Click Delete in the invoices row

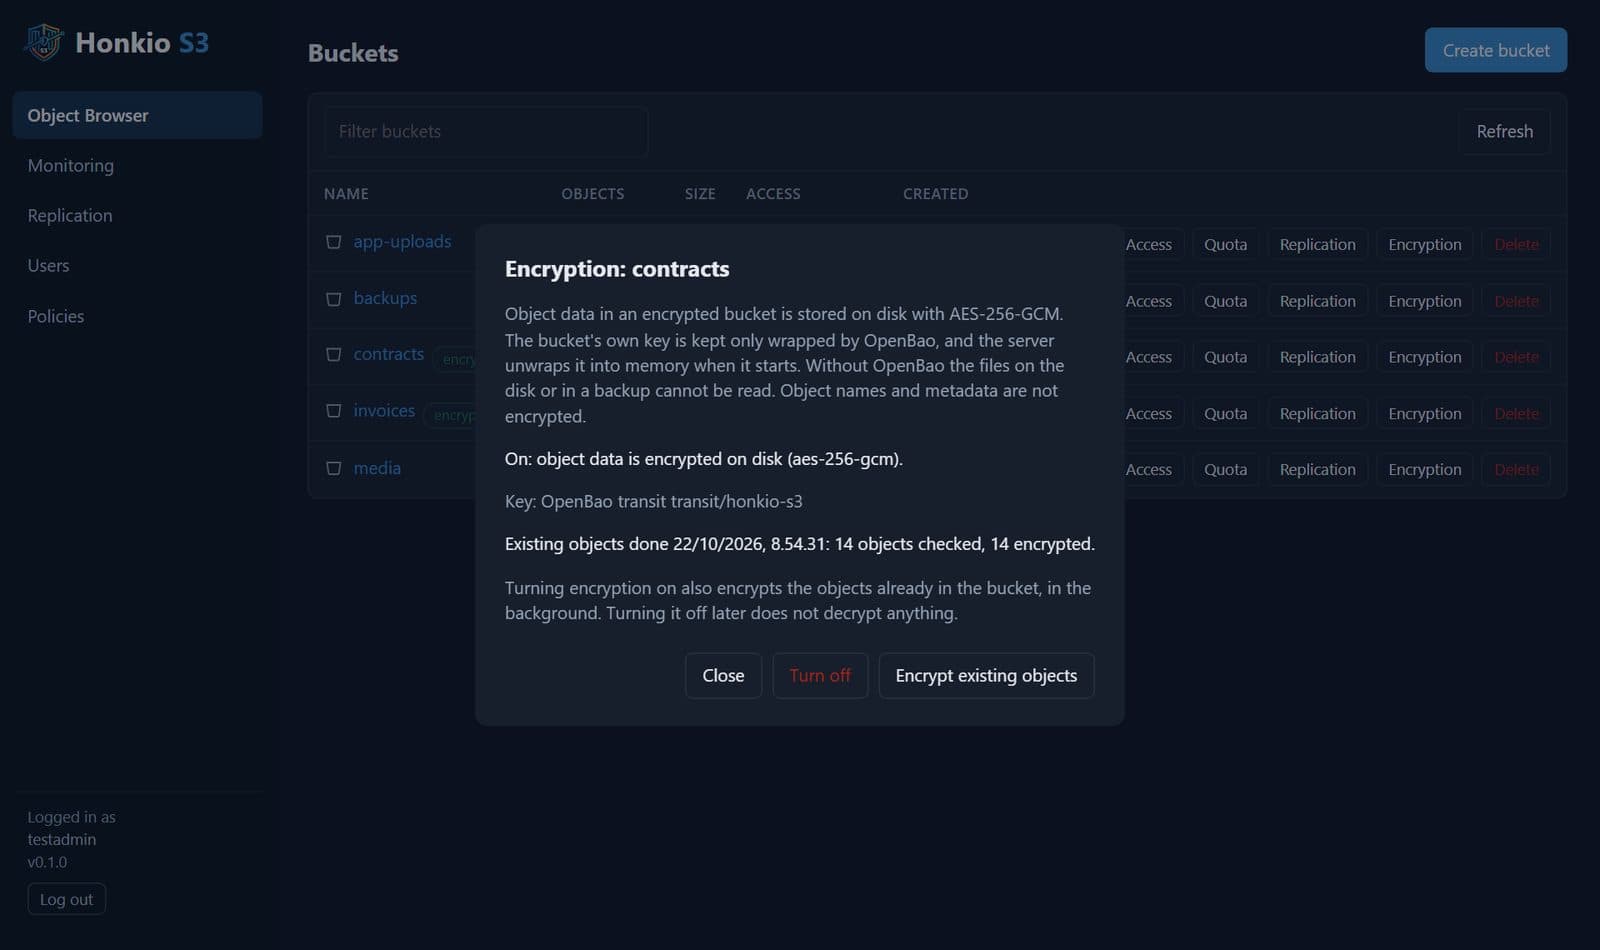coord(1516,413)
